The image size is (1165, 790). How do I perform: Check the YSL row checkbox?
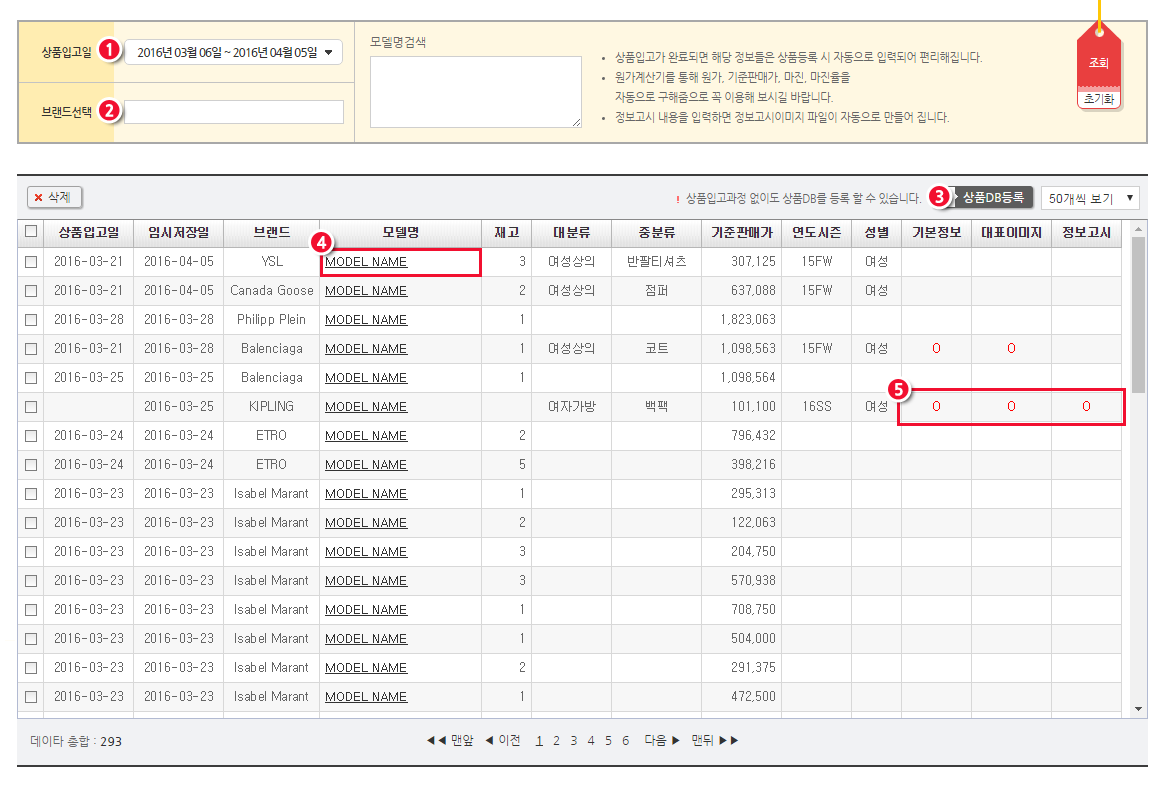pyautogui.click(x=31, y=262)
